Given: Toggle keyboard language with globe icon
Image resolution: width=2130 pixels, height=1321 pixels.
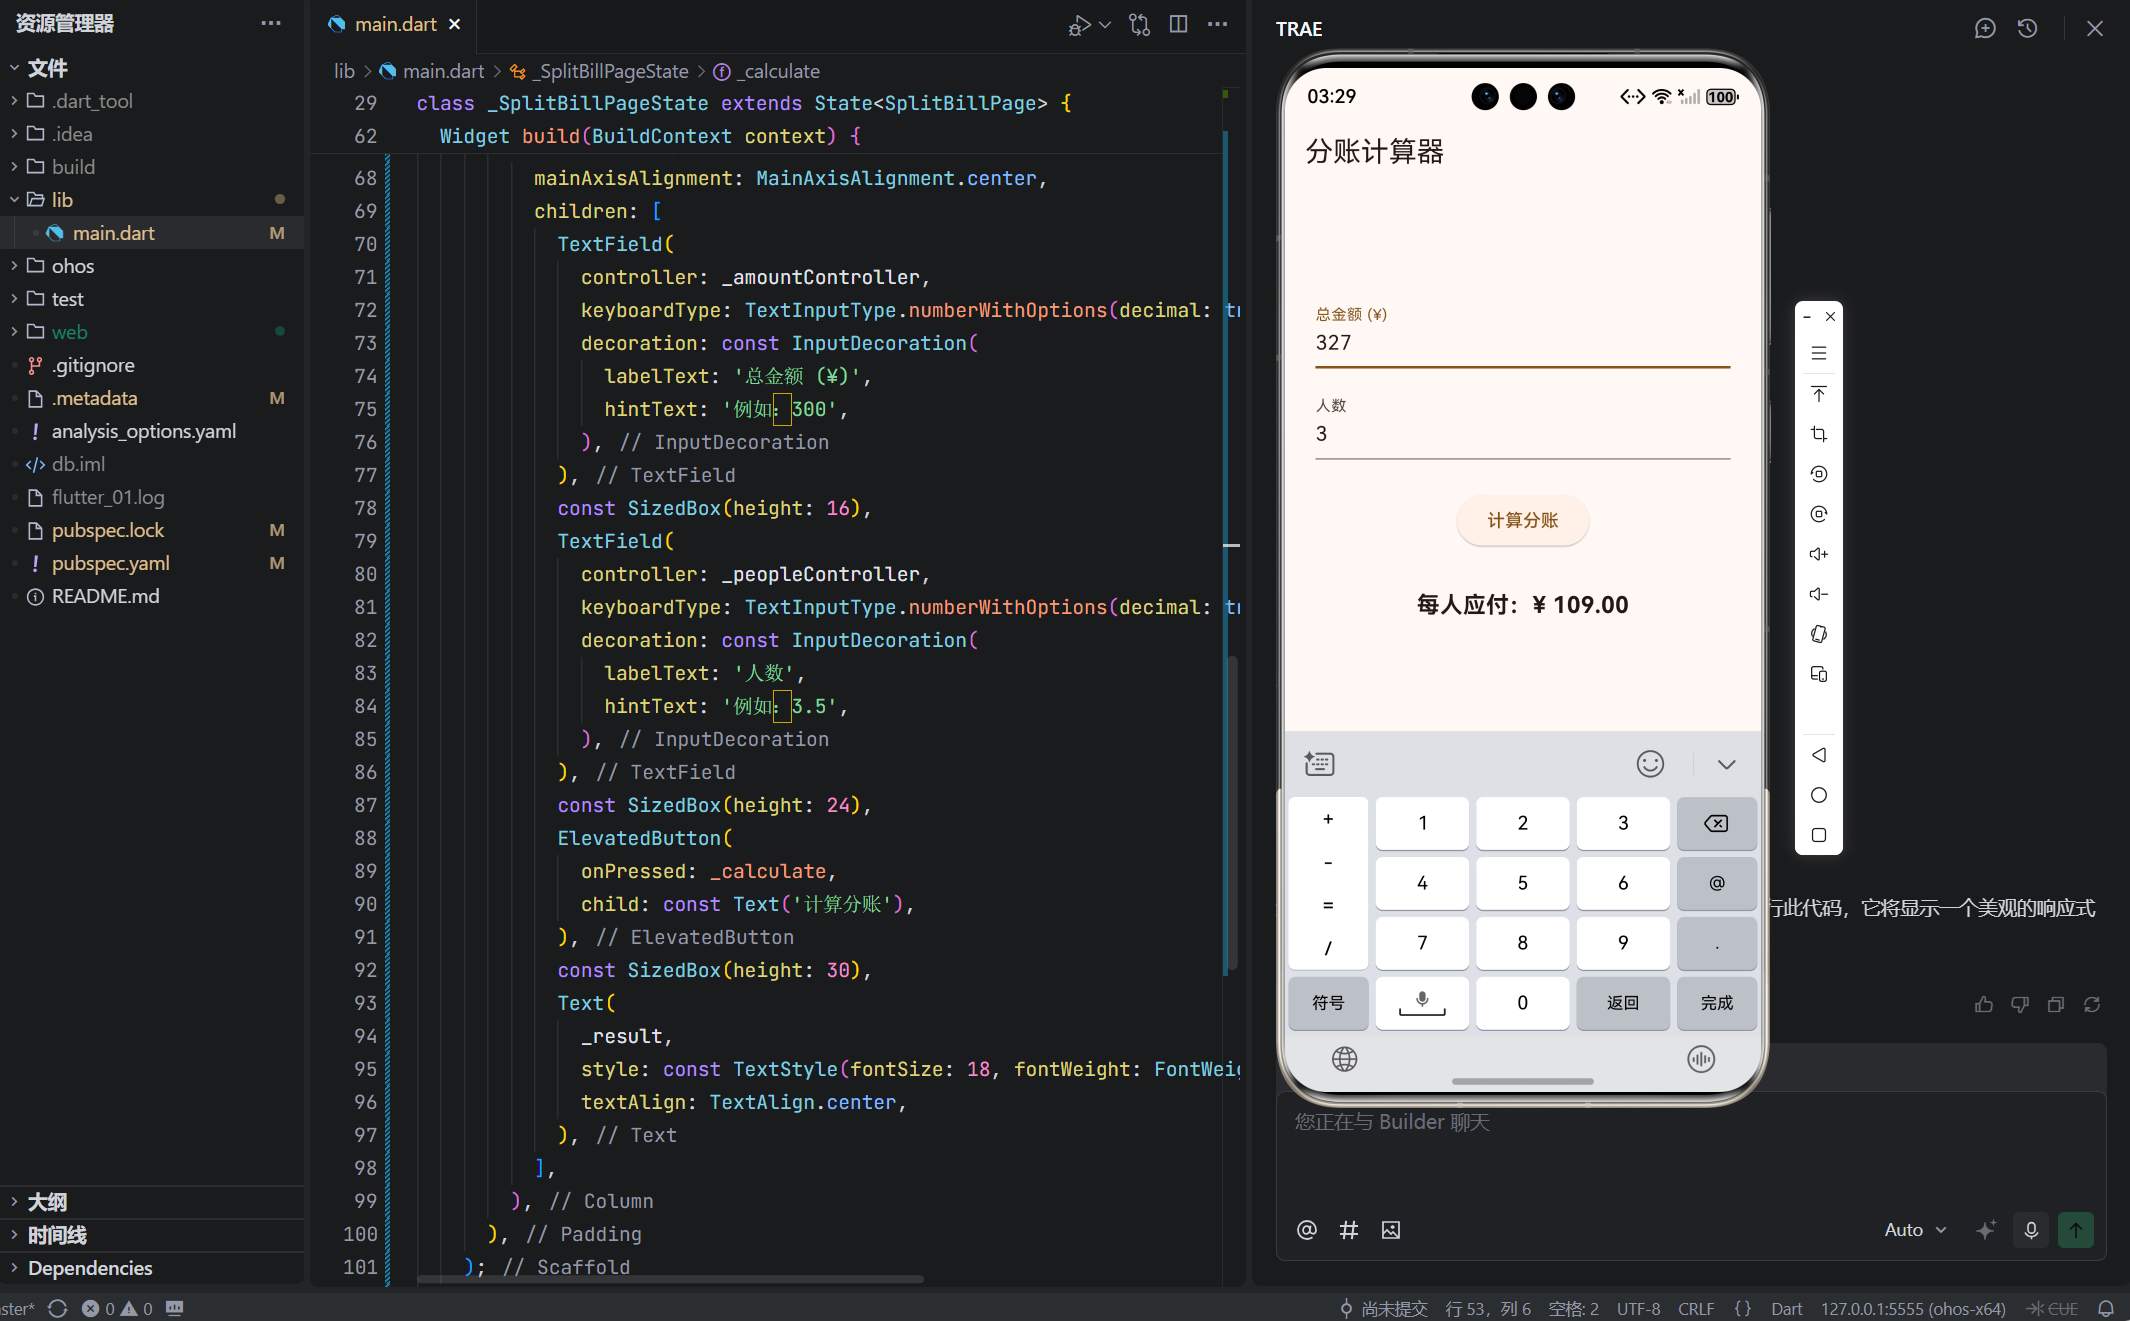Looking at the screenshot, I should pos(1344,1059).
